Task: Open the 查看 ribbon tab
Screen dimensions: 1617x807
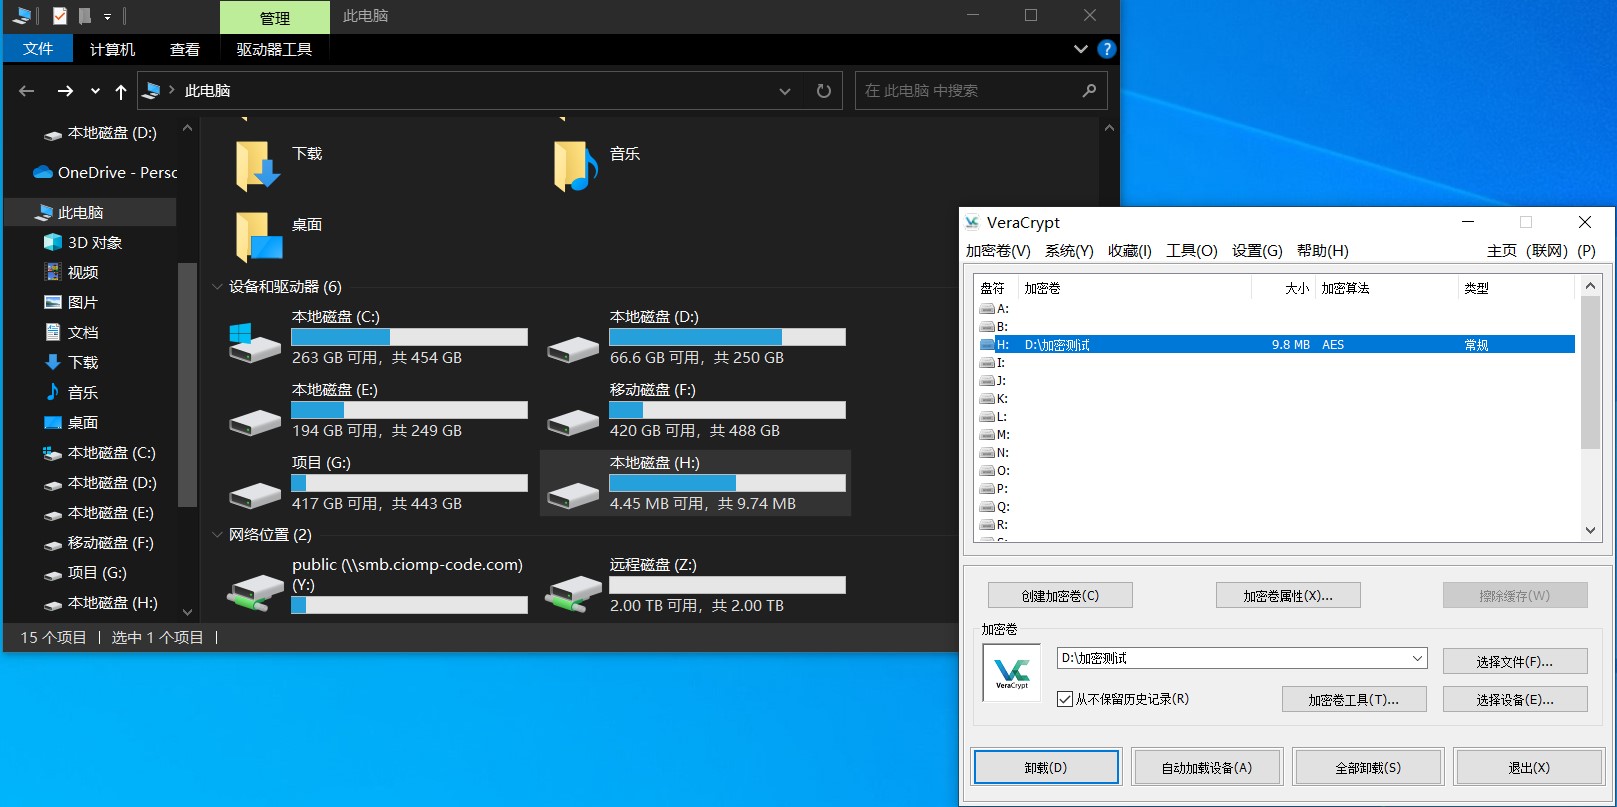Action: 184,49
